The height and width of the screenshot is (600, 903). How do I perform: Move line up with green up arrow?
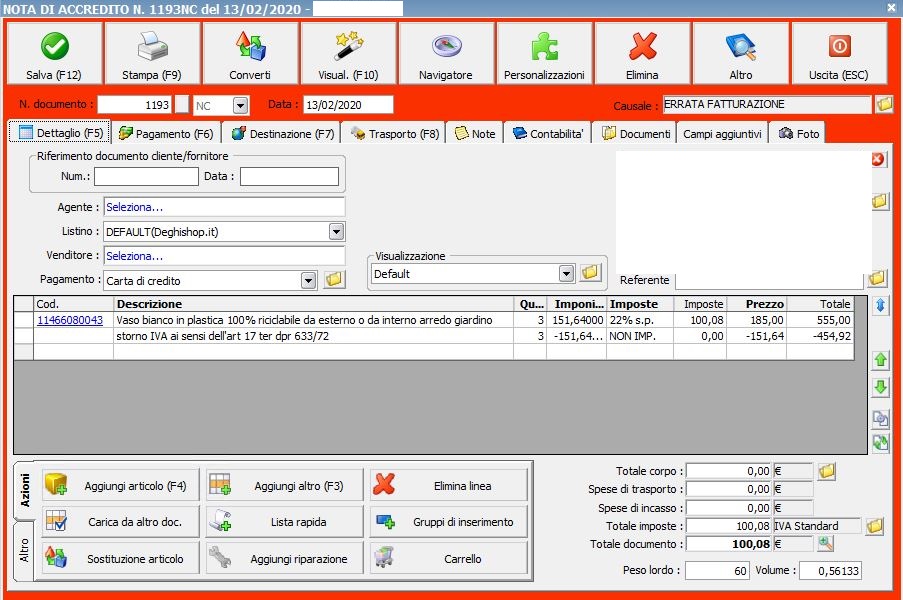[x=881, y=360]
